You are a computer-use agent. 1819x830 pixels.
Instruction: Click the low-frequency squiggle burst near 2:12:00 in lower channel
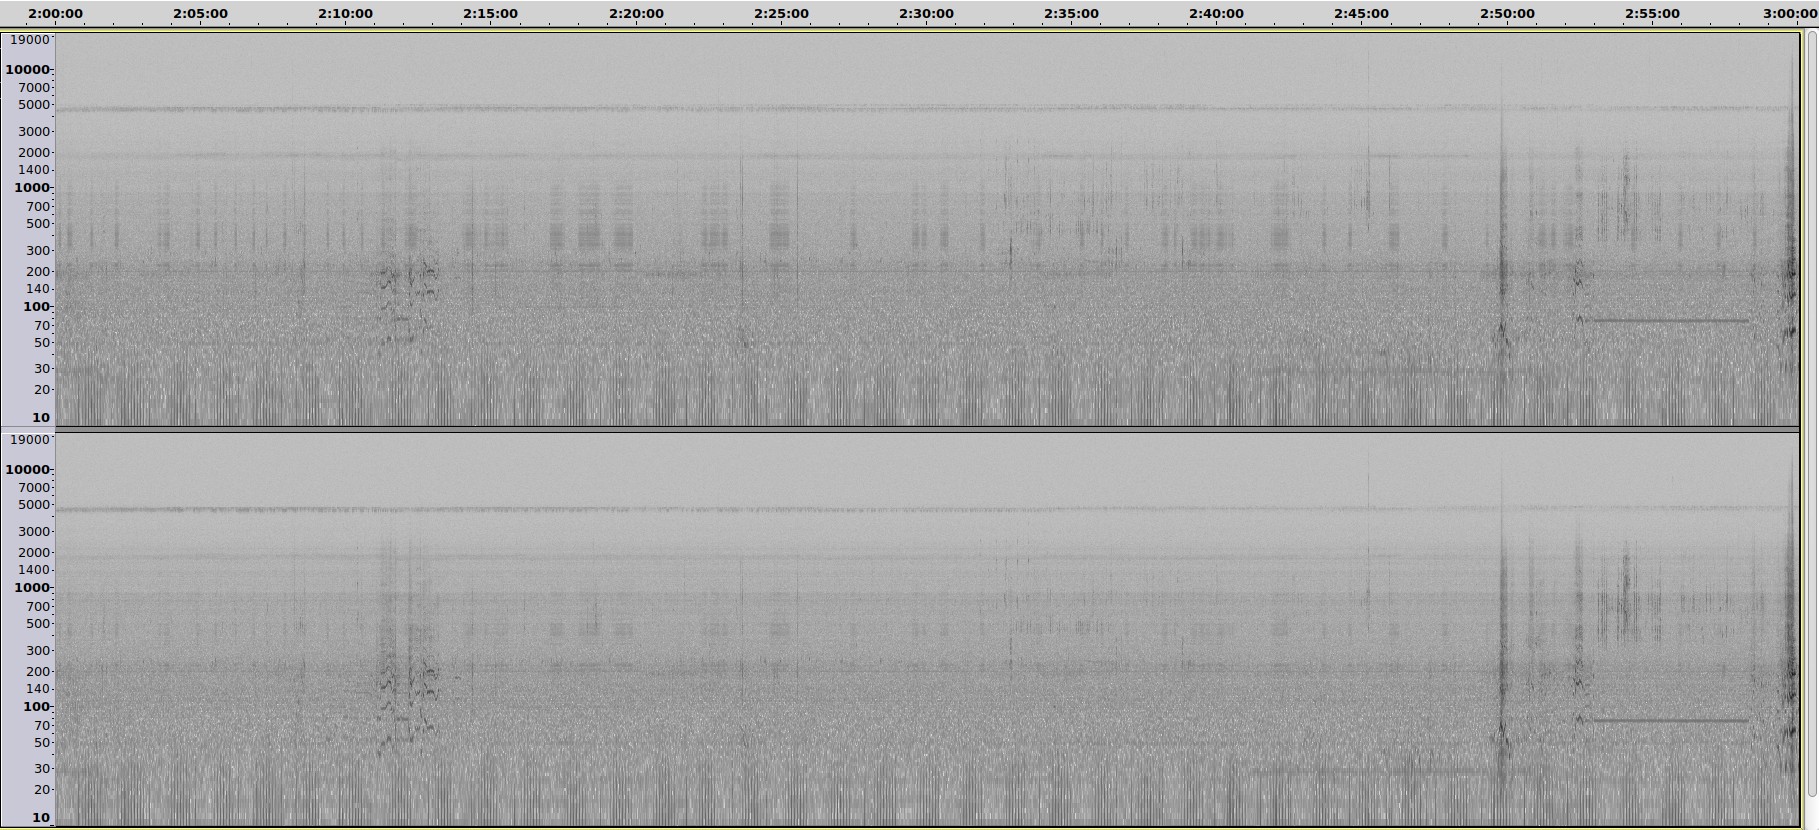pyautogui.click(x=405, y=690)
